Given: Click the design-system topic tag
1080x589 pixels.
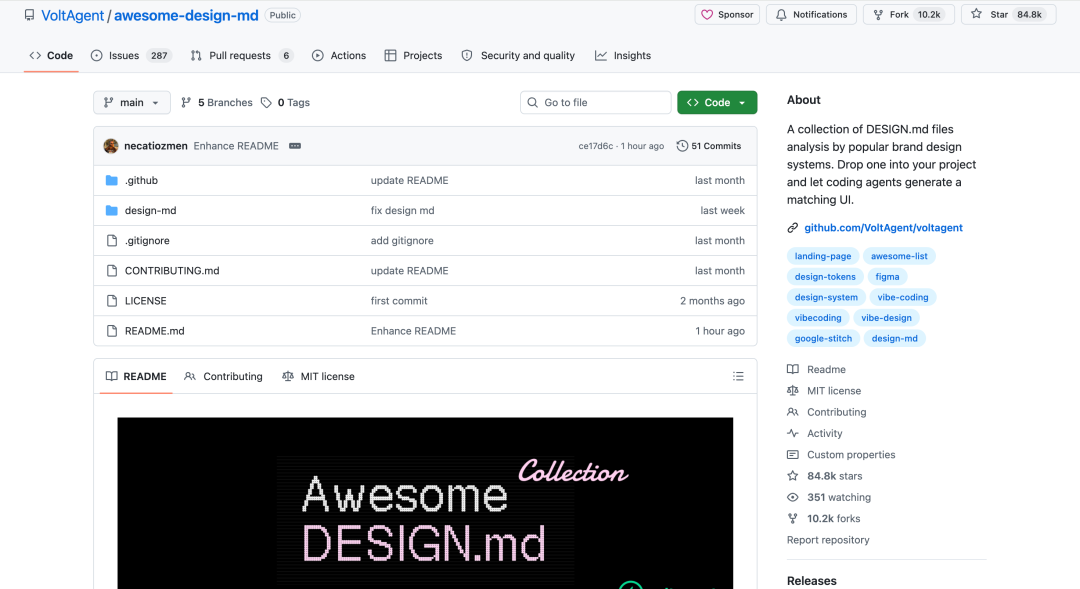Looking at the screenshot, I should [x=826, y=298].
